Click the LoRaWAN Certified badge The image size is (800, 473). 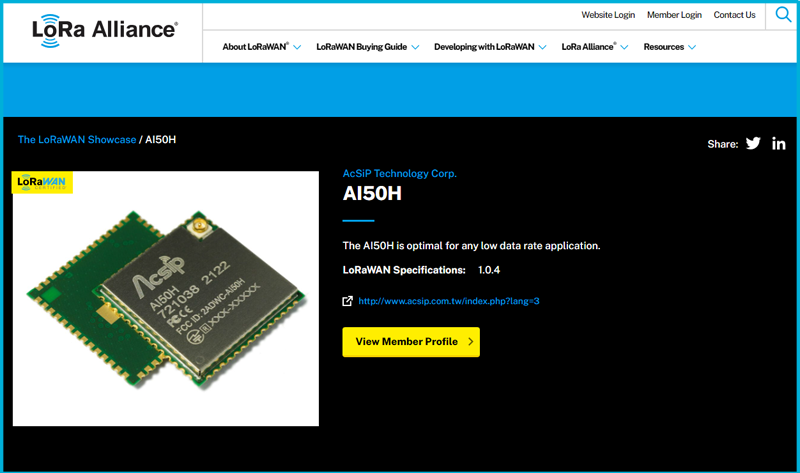pos(42,183)
